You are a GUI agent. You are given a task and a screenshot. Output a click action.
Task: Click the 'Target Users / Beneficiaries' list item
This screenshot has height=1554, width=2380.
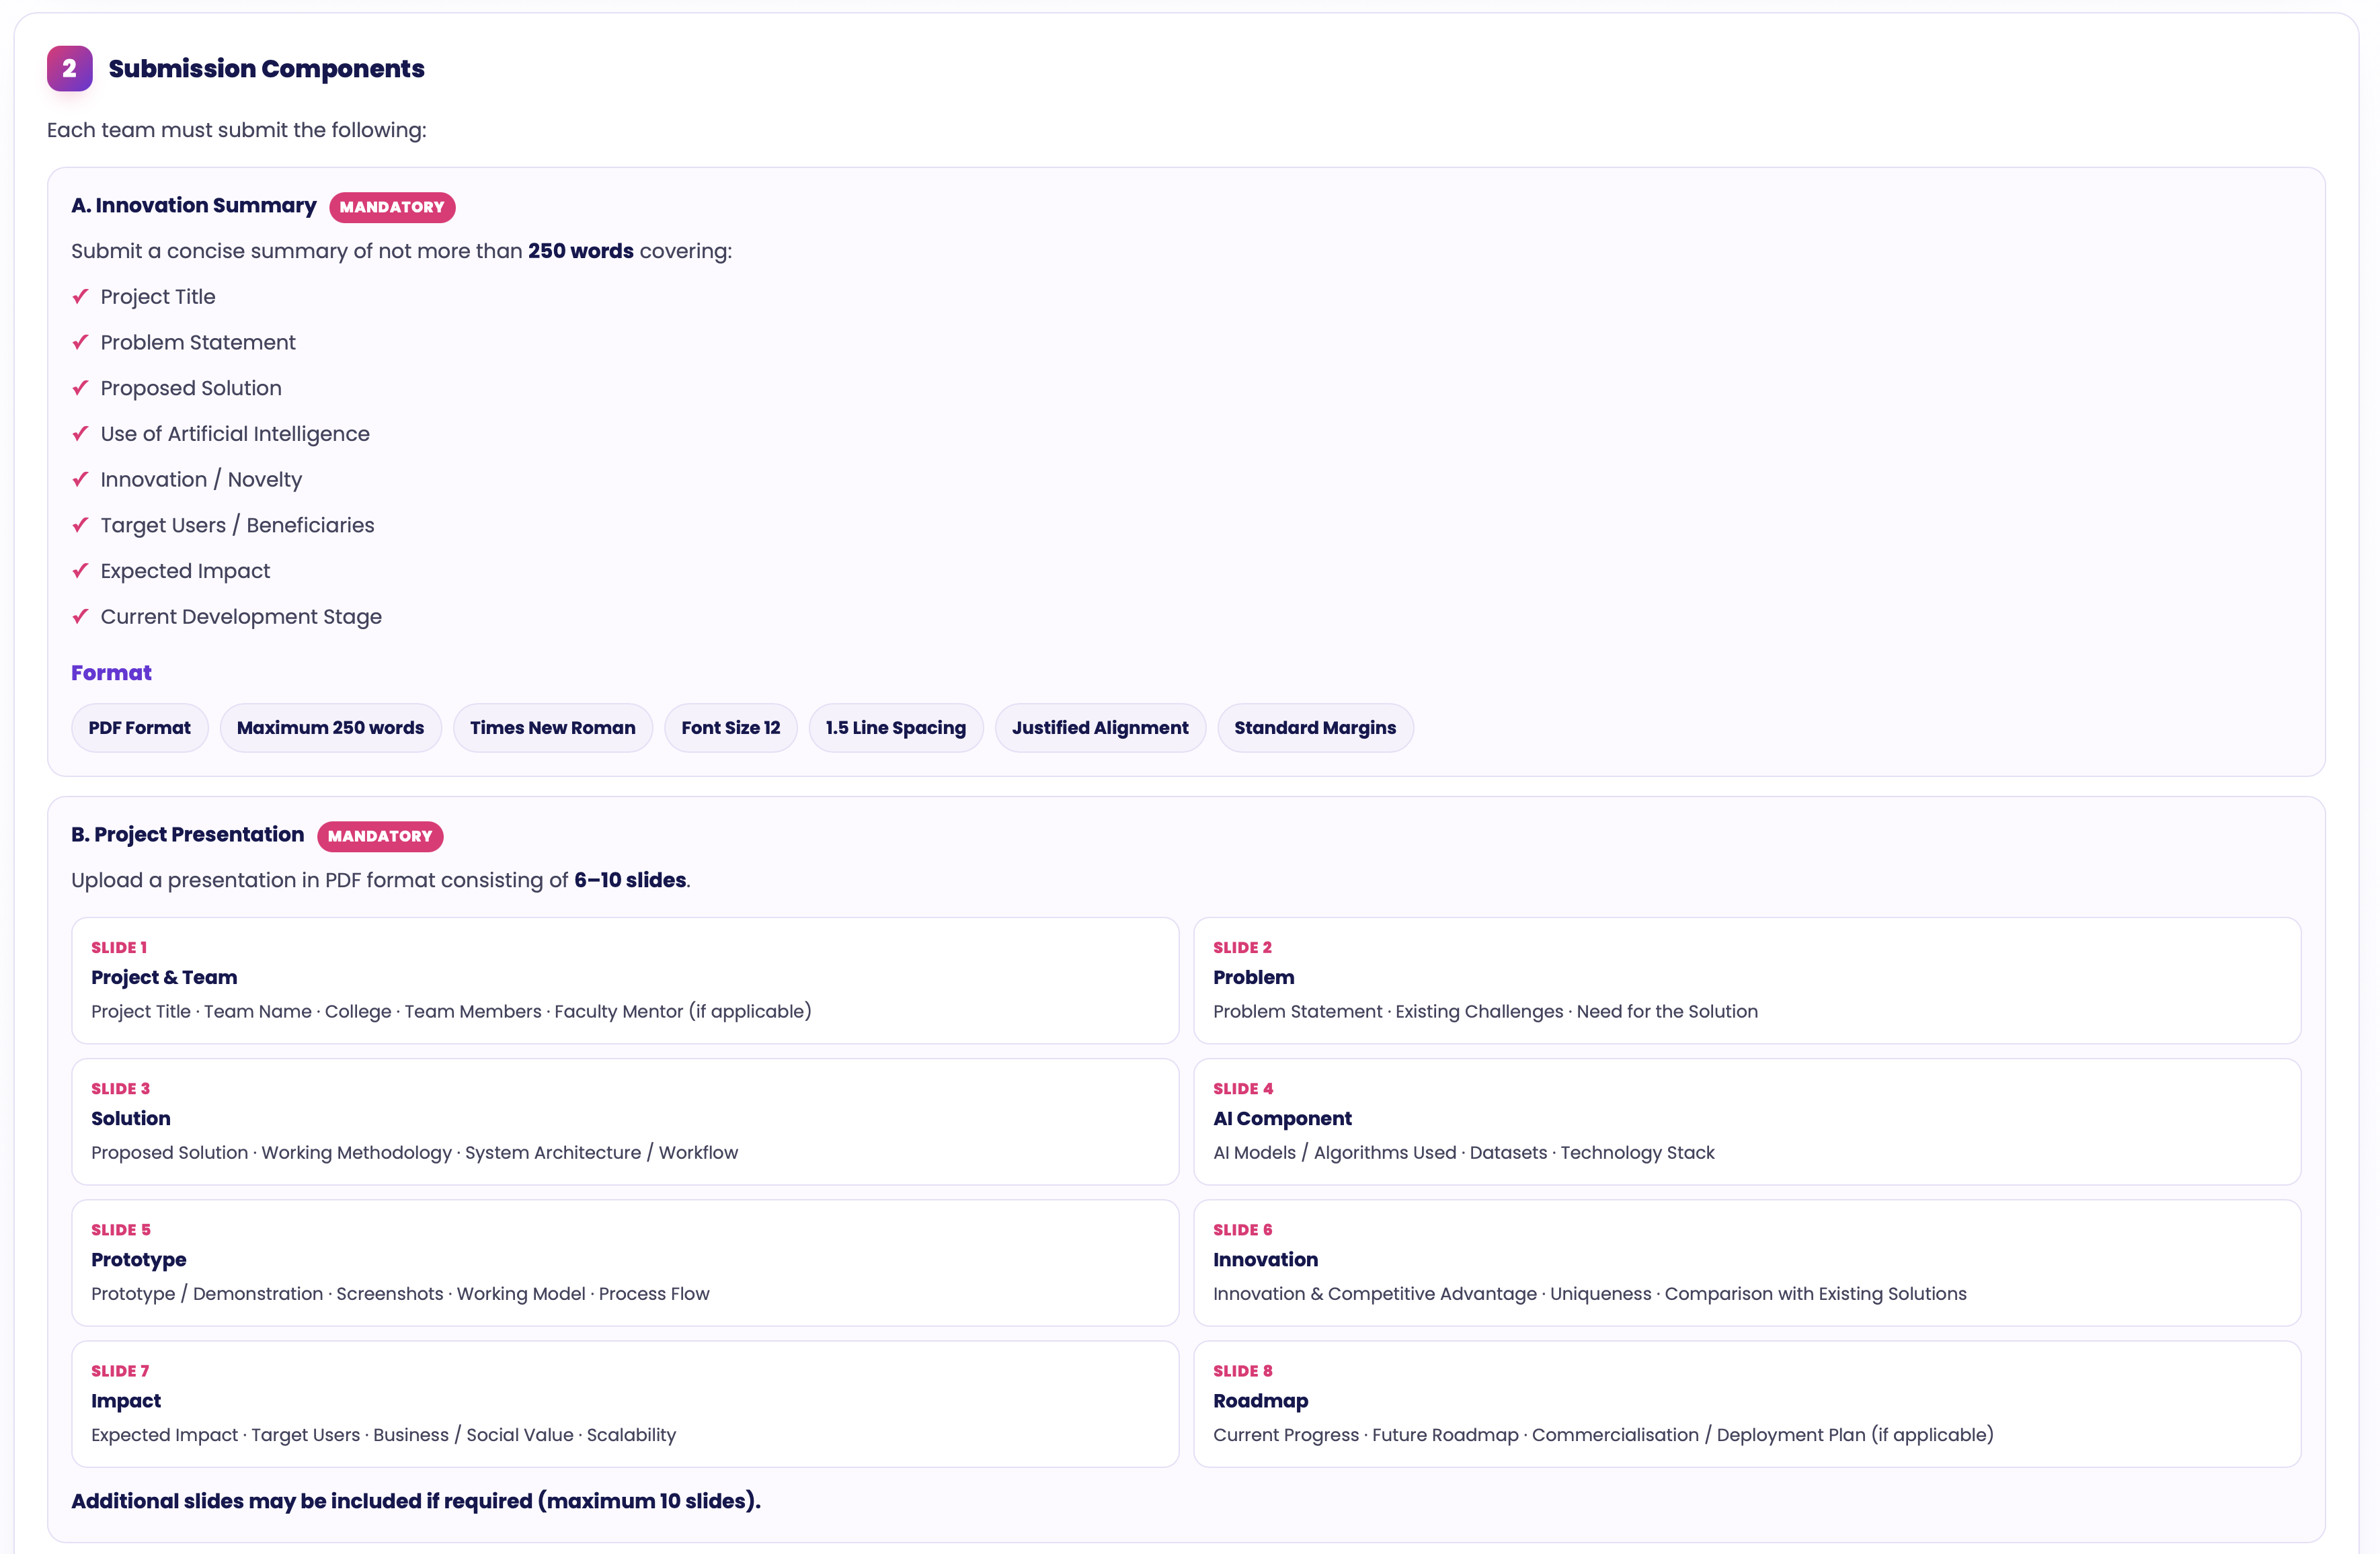click(x=237, y=525)
